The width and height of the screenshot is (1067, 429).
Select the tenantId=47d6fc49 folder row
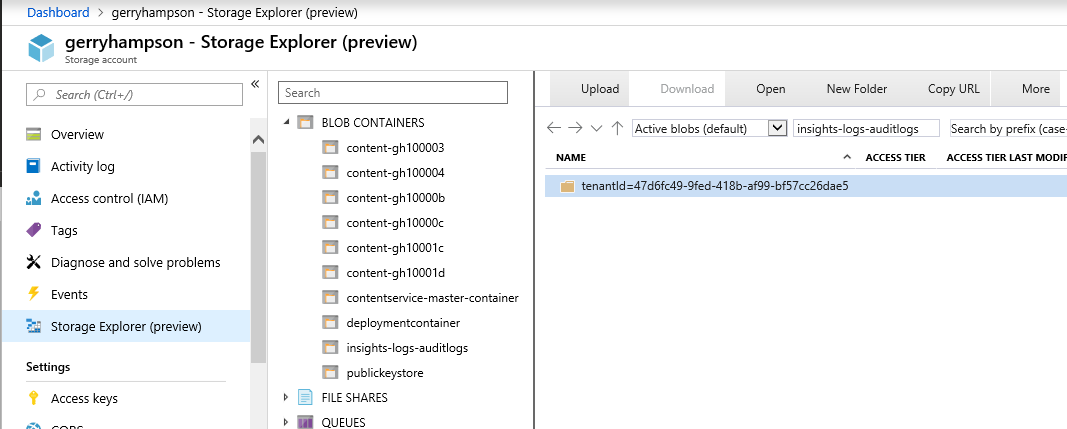coord(806,186)
